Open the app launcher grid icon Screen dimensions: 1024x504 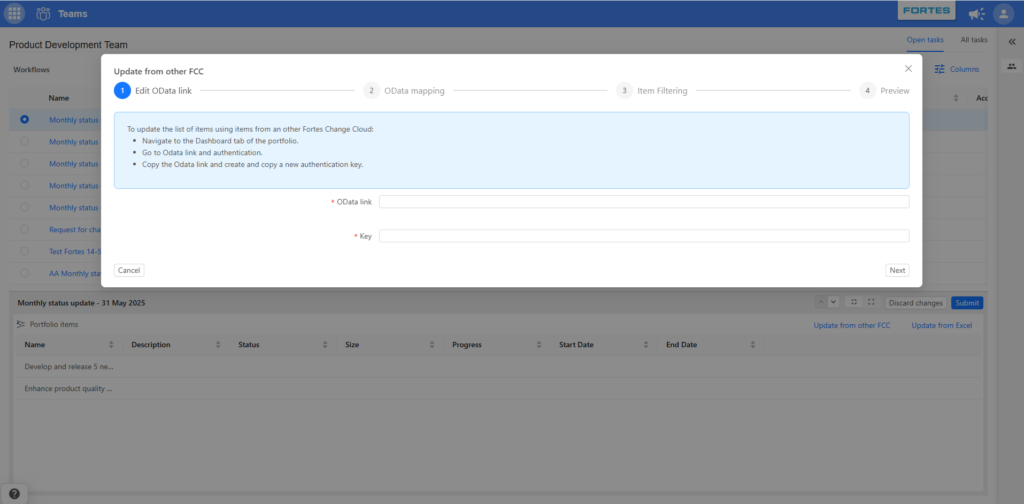[x=14, y=13]
